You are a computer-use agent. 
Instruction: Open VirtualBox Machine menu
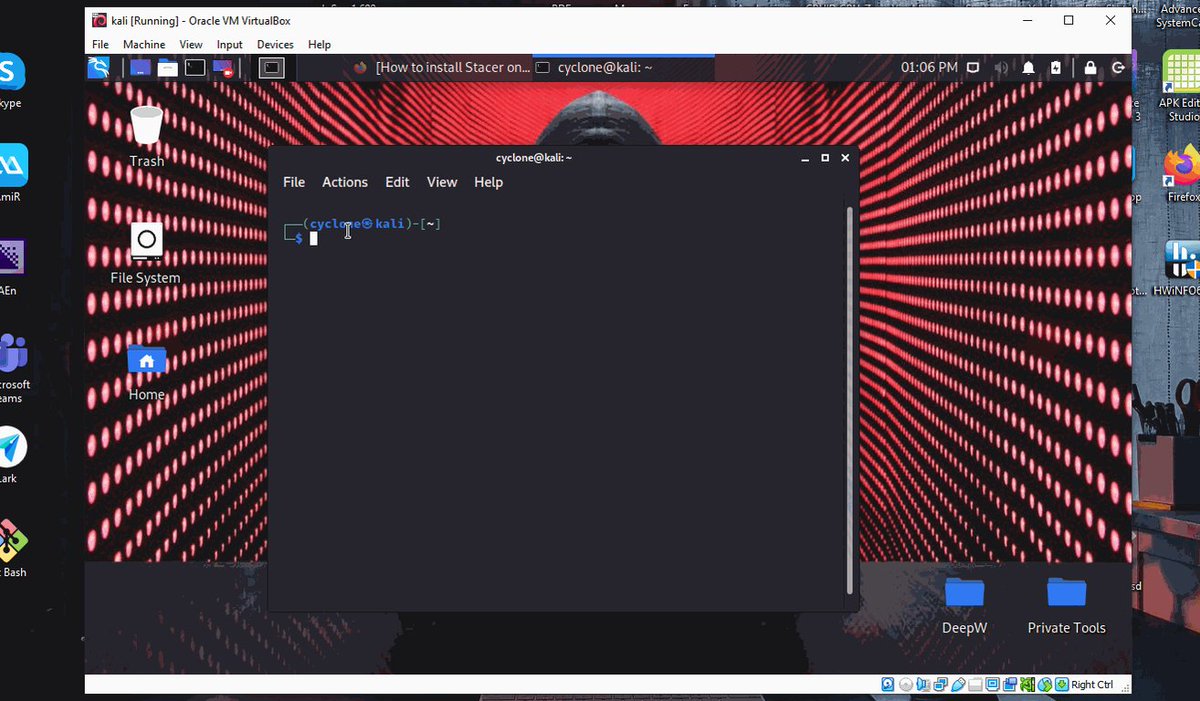click(144, 45)
